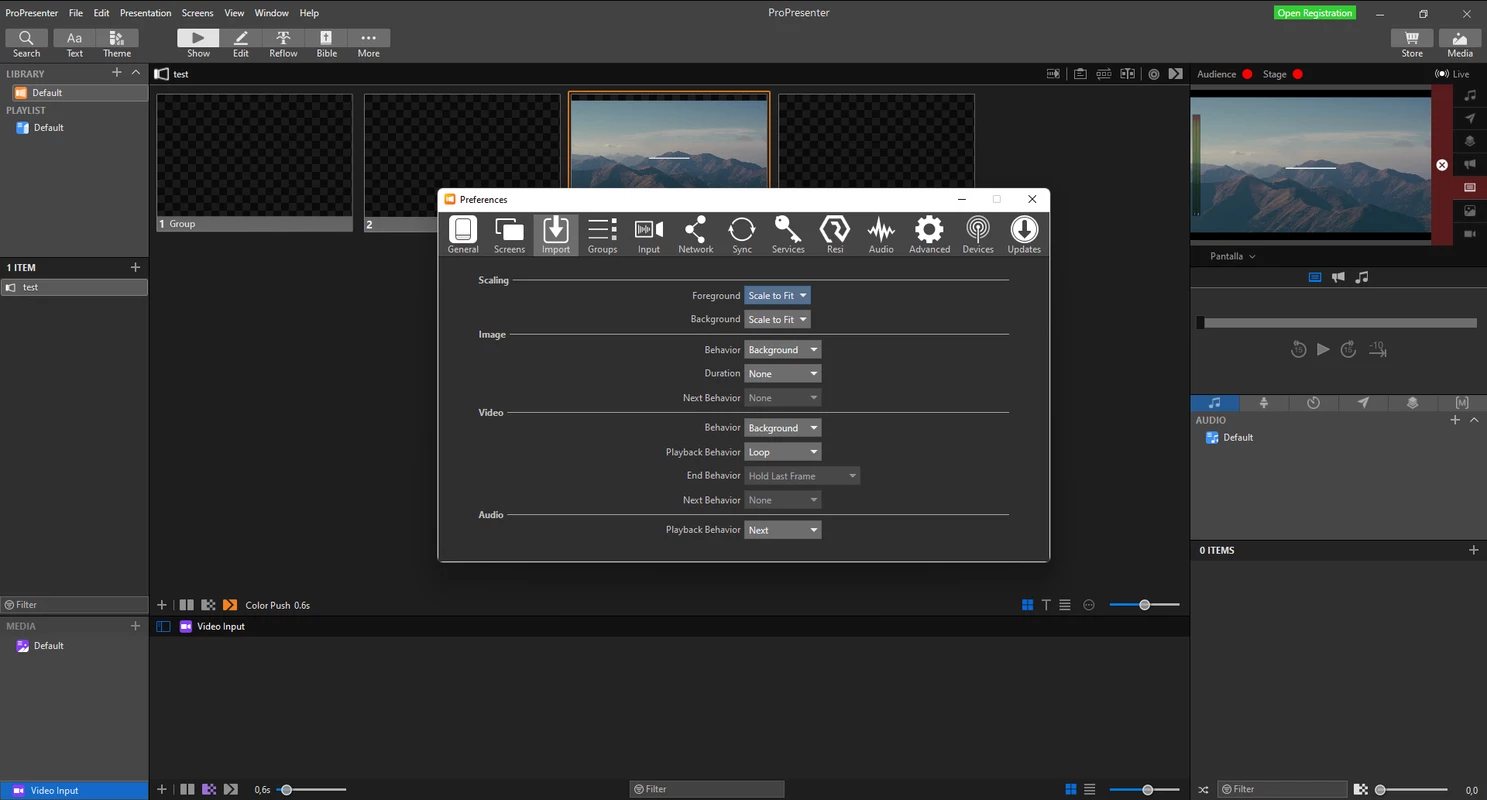
Task: Open the Reflow editor
Action: [x=283, y=43]
